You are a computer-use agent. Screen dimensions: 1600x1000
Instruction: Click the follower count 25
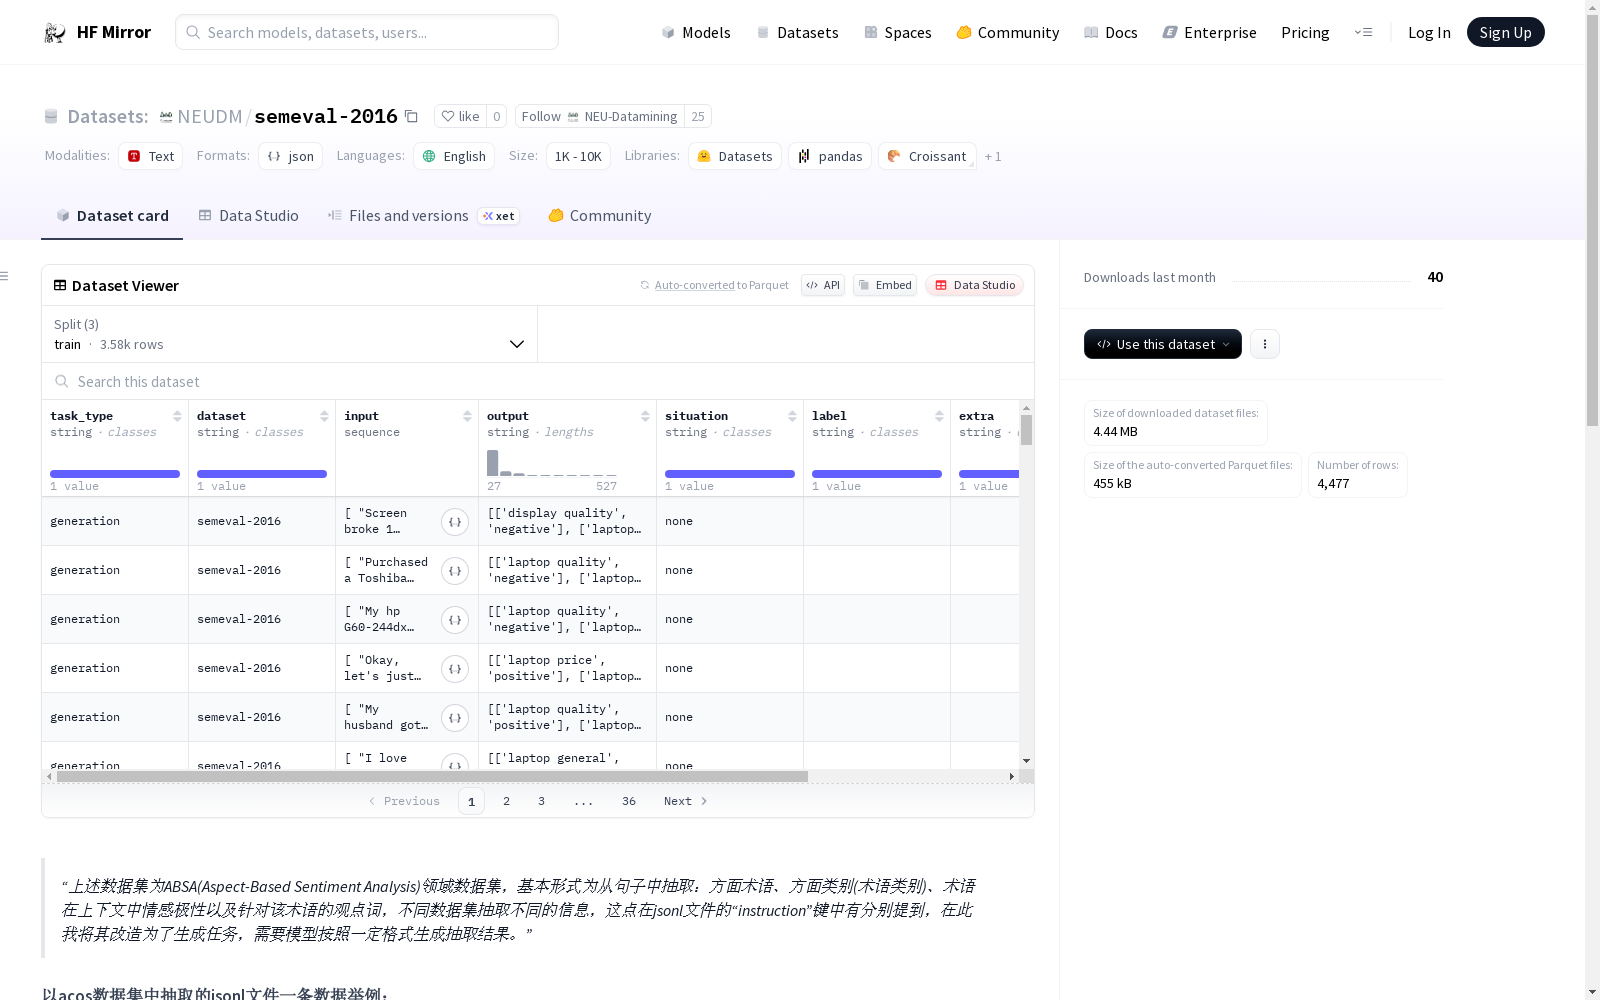tap(698, 116)
